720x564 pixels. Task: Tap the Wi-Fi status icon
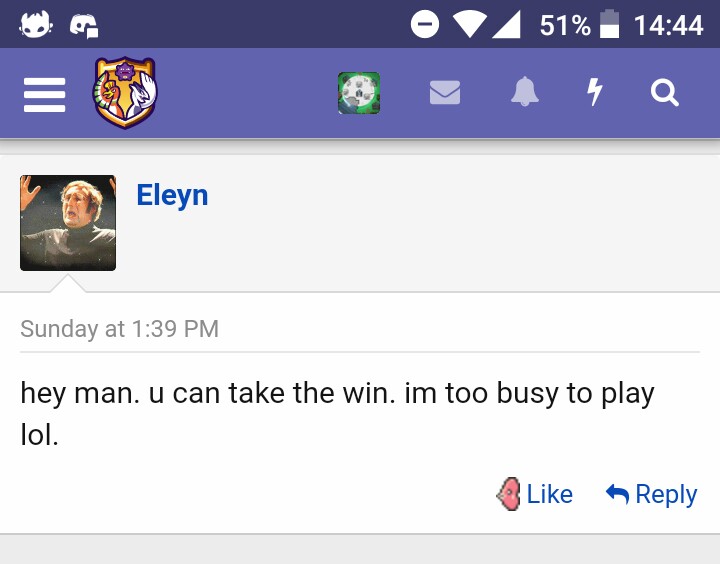[x=466, y=25]
